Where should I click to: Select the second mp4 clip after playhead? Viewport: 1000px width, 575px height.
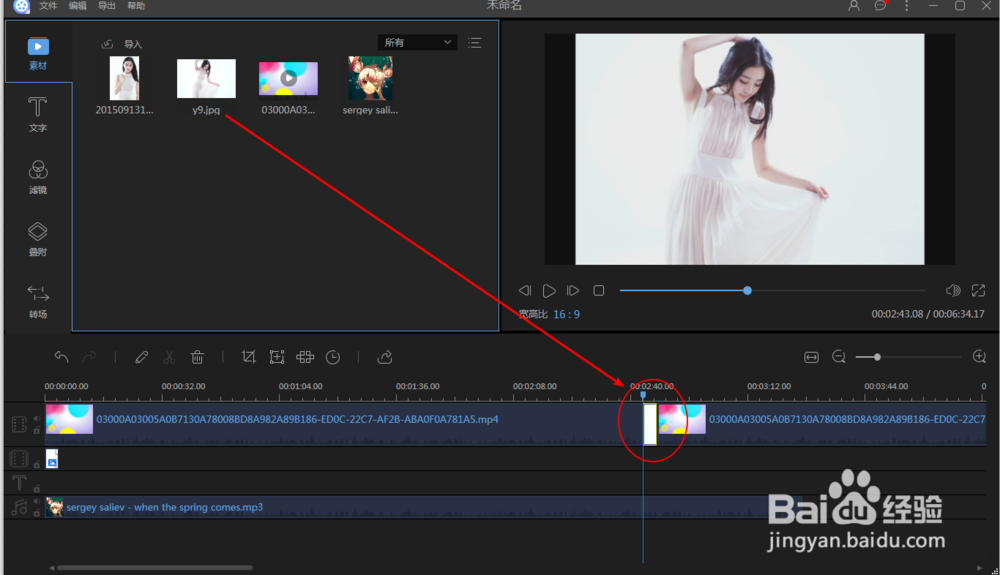click(x=822, y=424)
